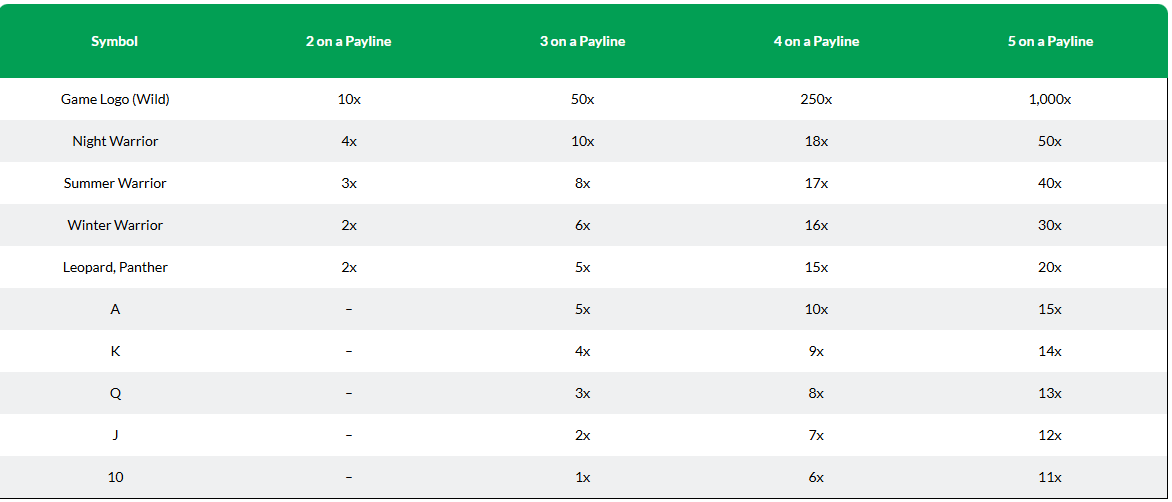Select the '4 on a Payline' header
The width and height of the screenshot is (1172, 502).
tap(816, 42)
